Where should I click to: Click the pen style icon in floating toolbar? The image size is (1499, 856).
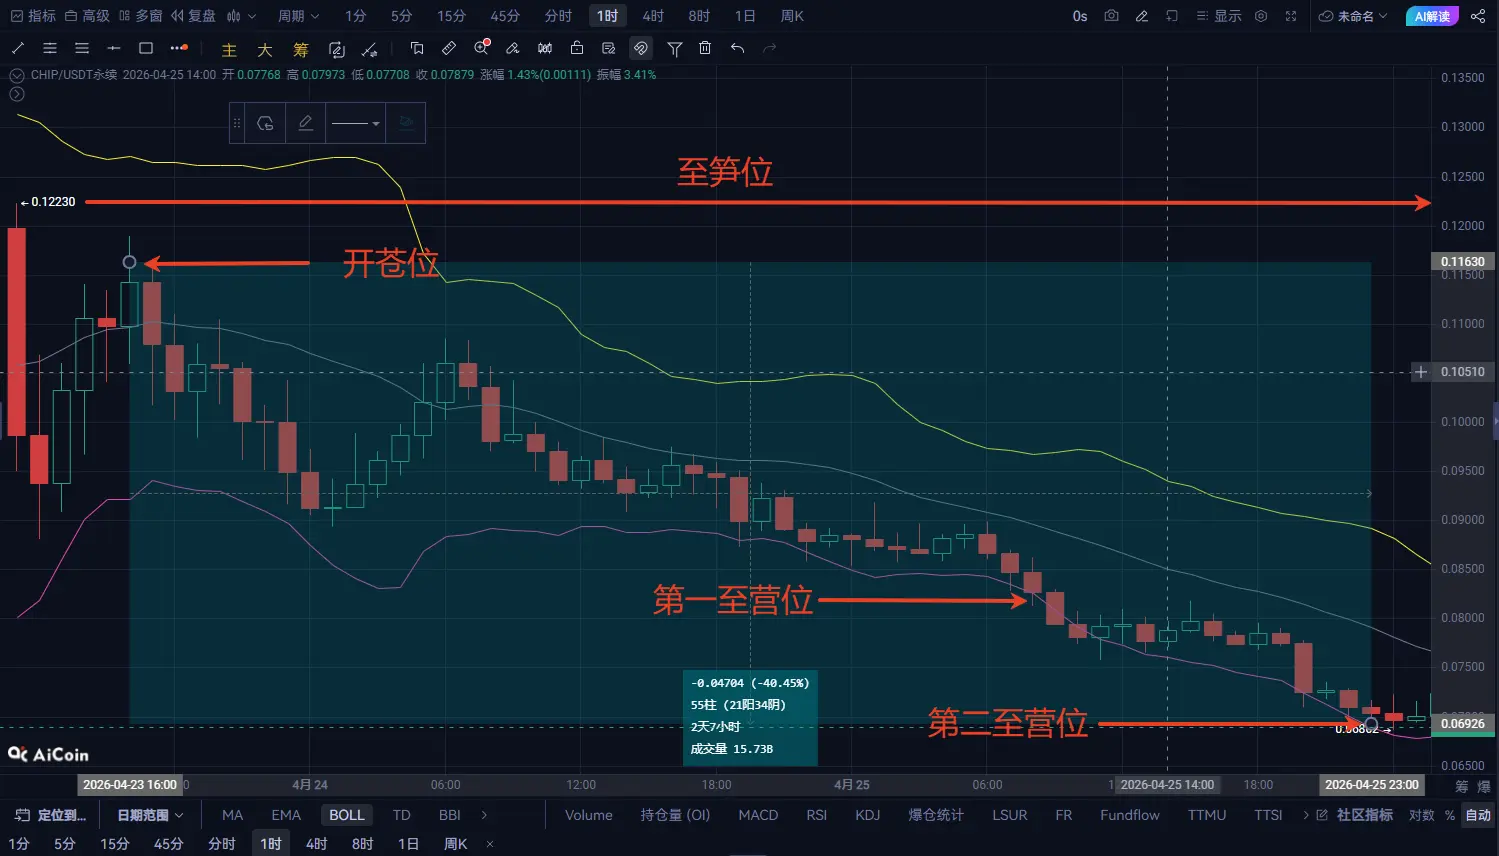(306, 123)
